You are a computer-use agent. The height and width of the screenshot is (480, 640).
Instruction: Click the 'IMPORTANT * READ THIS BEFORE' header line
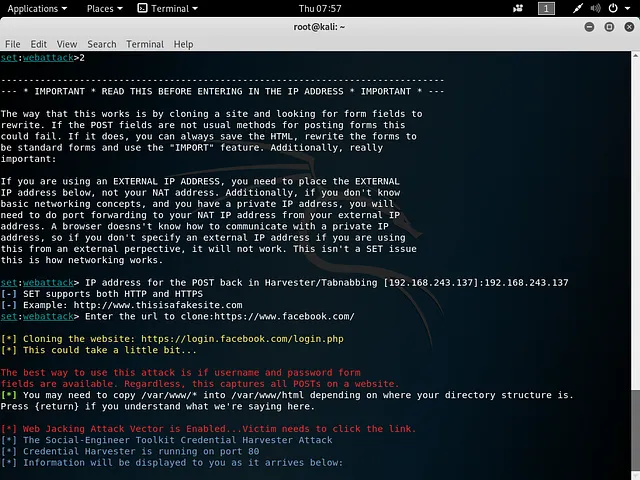(222, 91)
